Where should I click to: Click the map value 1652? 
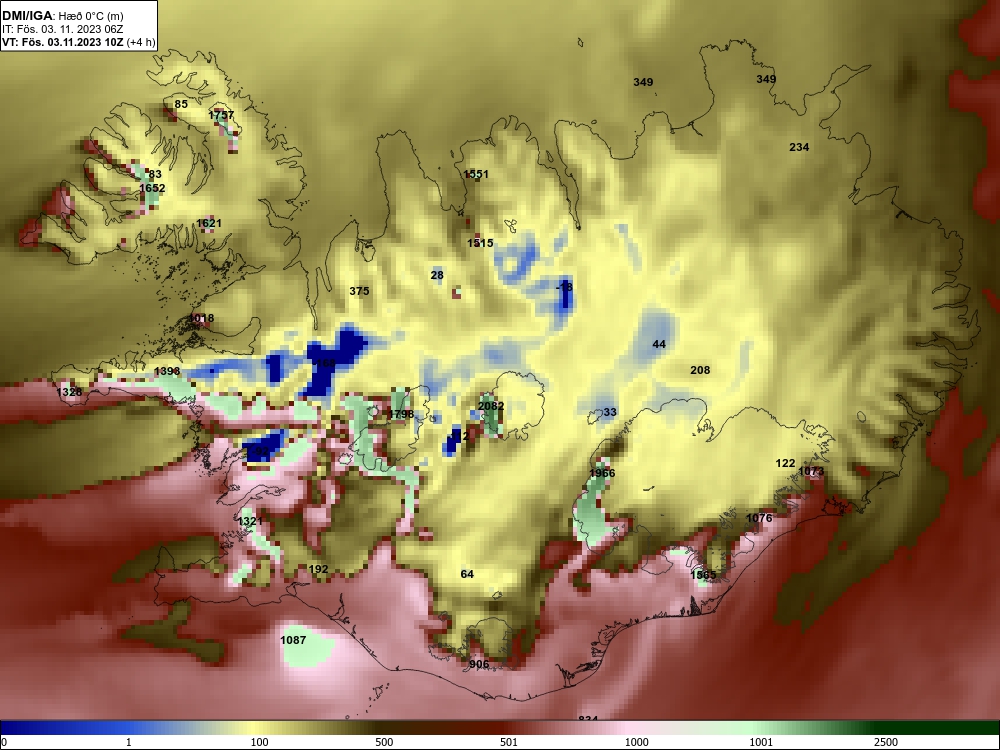tap(152, 188)
